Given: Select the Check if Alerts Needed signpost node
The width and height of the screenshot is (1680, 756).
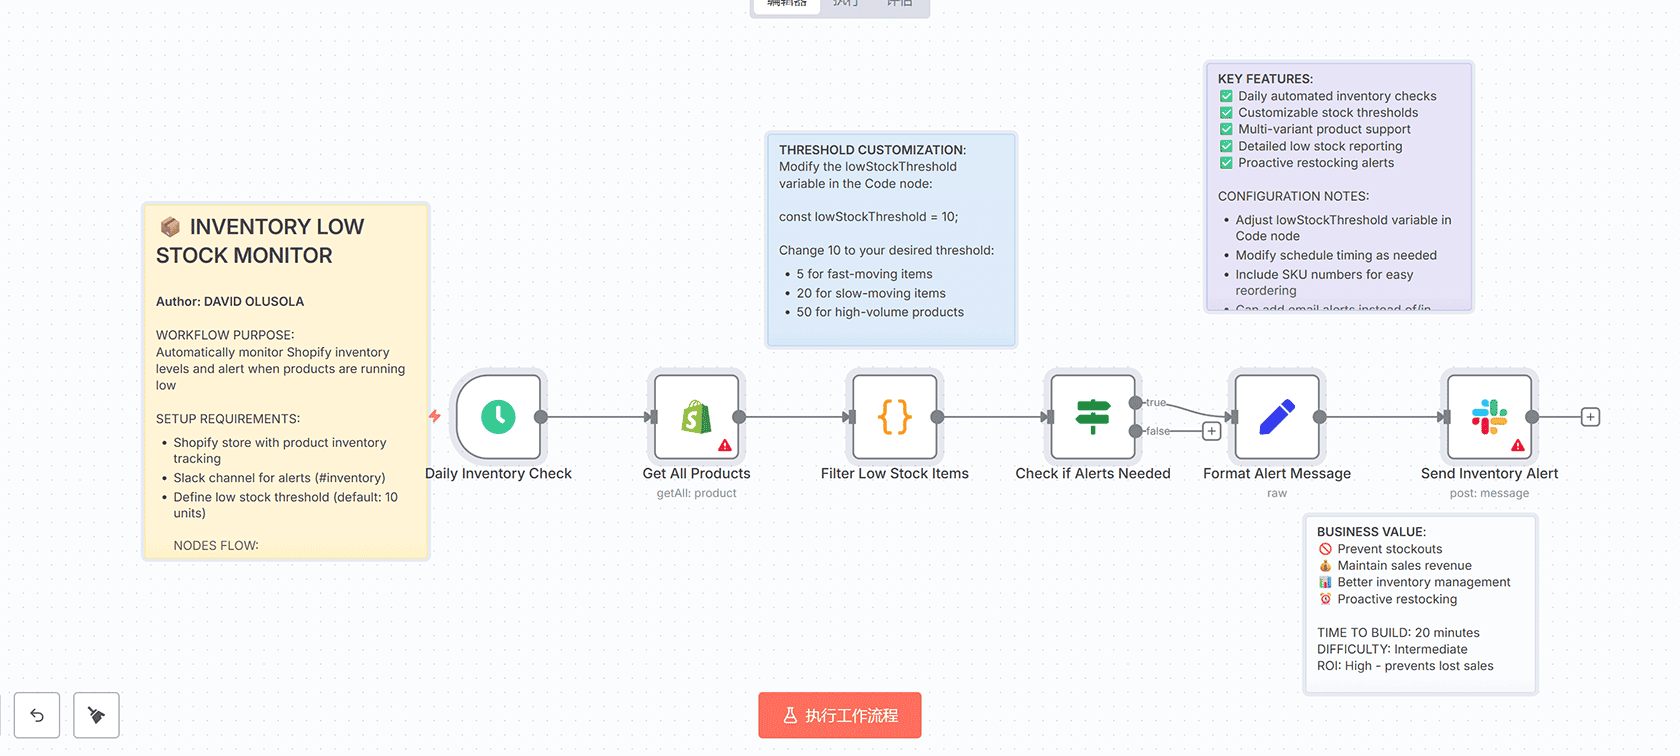Looking at the screenshot, I should [1092, 417].
